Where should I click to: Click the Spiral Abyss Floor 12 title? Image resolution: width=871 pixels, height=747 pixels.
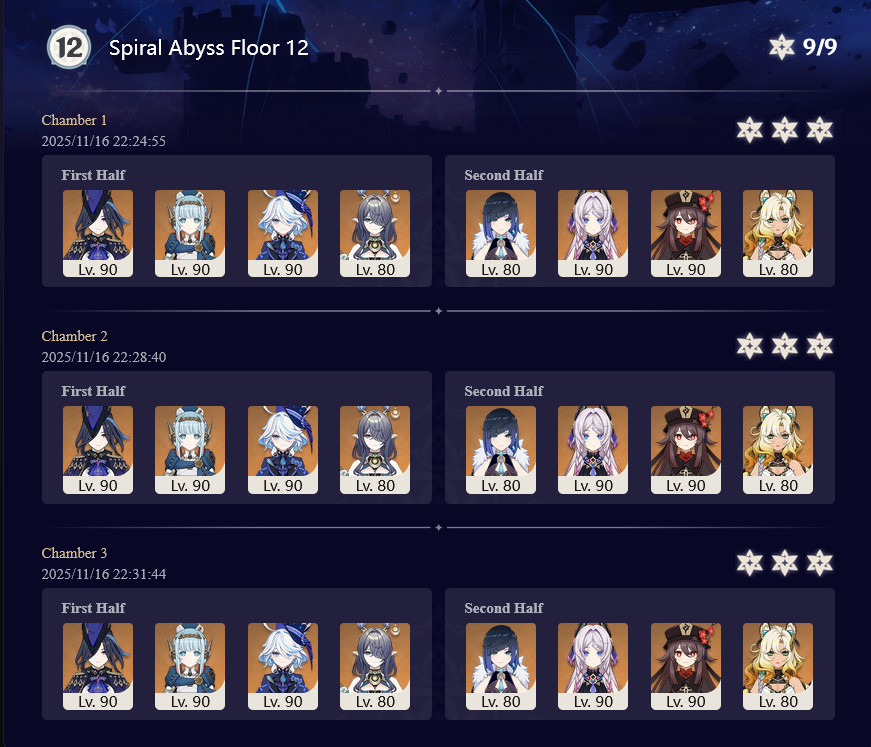[208, 48]
